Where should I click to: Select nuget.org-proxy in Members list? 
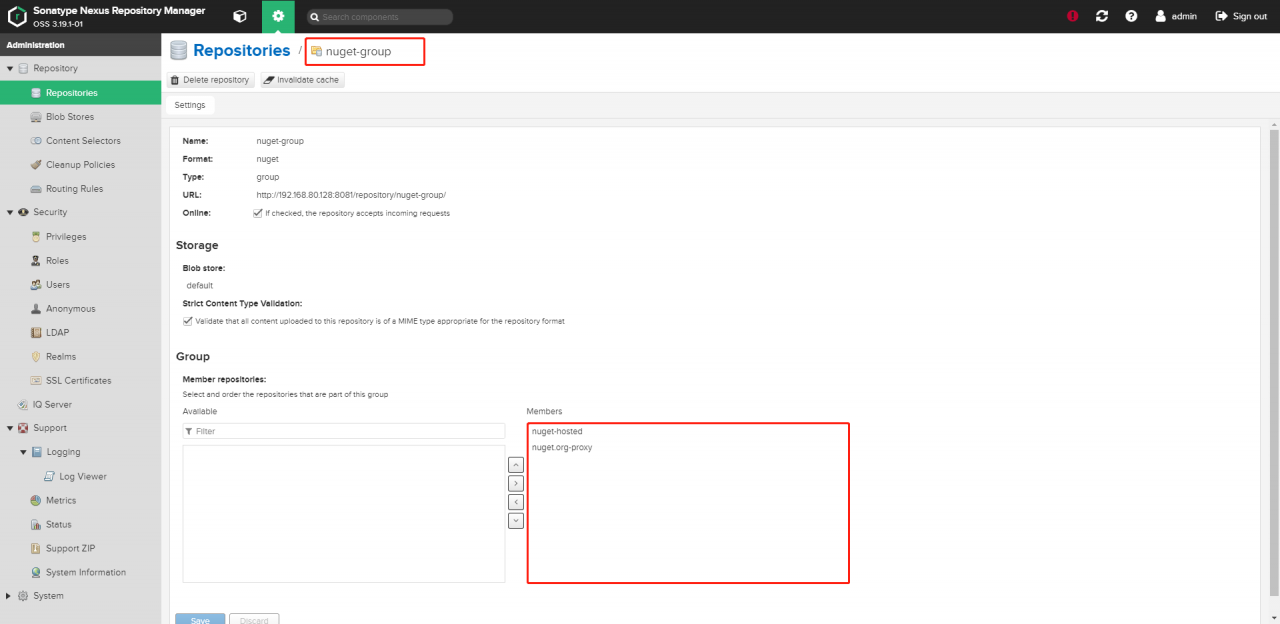click(562, 447)
